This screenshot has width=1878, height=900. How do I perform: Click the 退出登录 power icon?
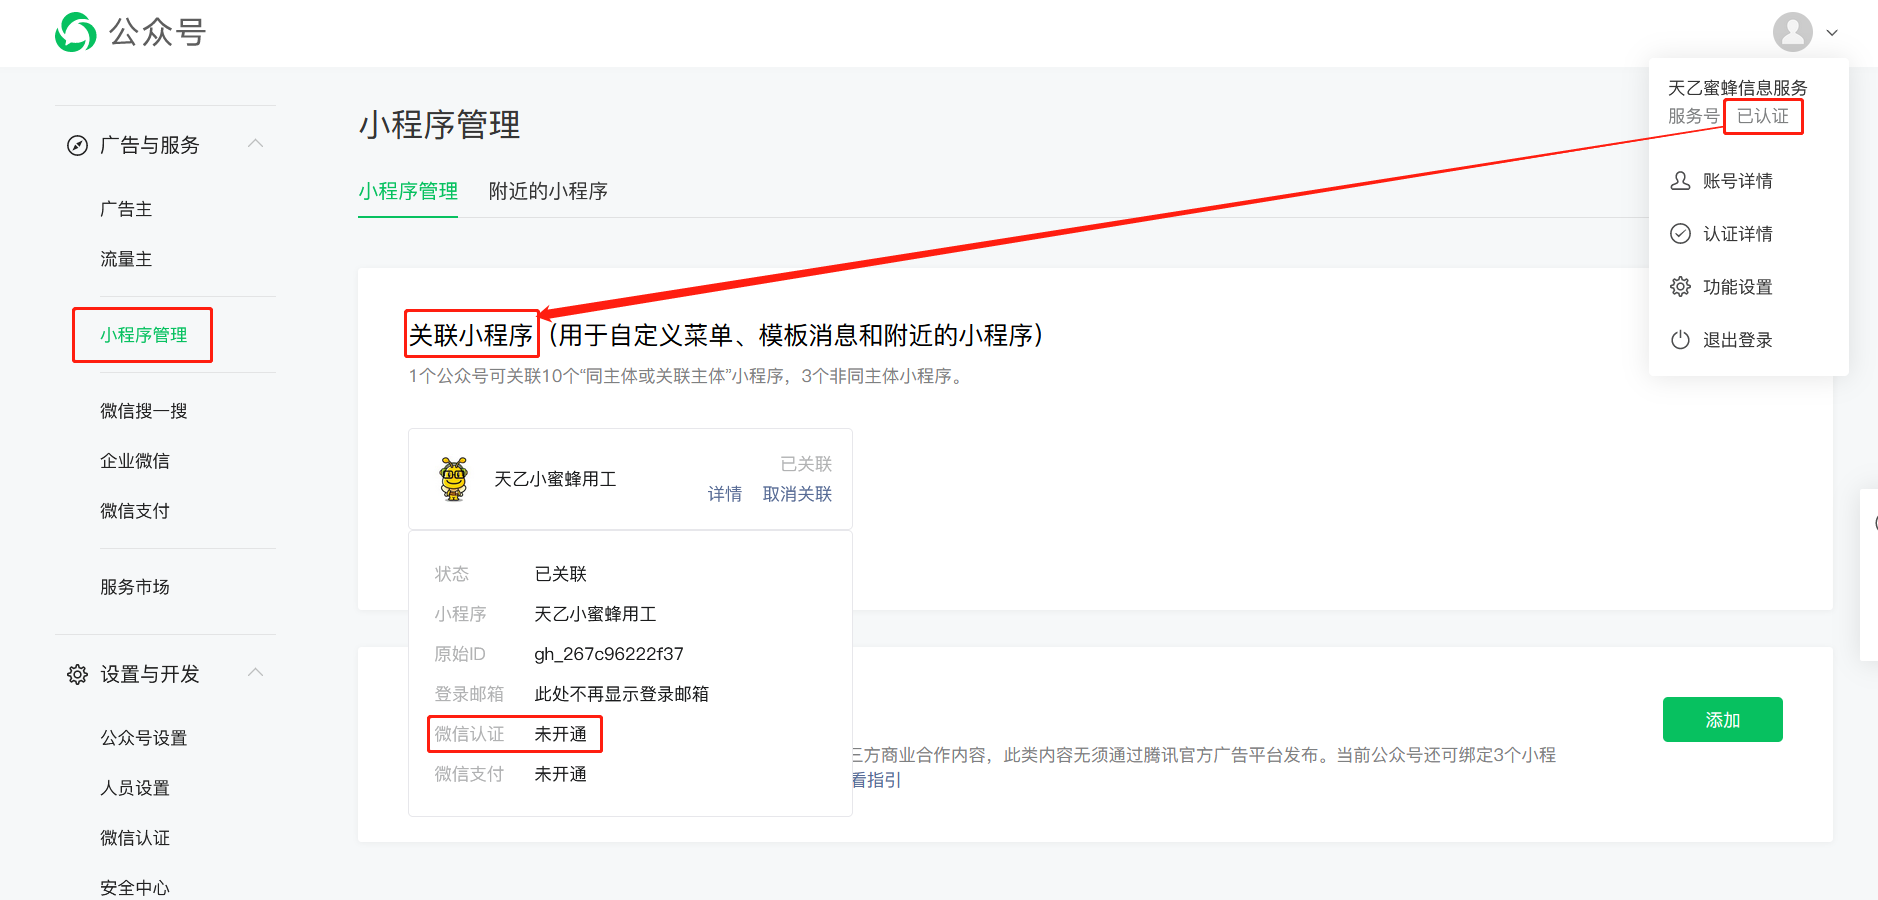(1680, 340)
